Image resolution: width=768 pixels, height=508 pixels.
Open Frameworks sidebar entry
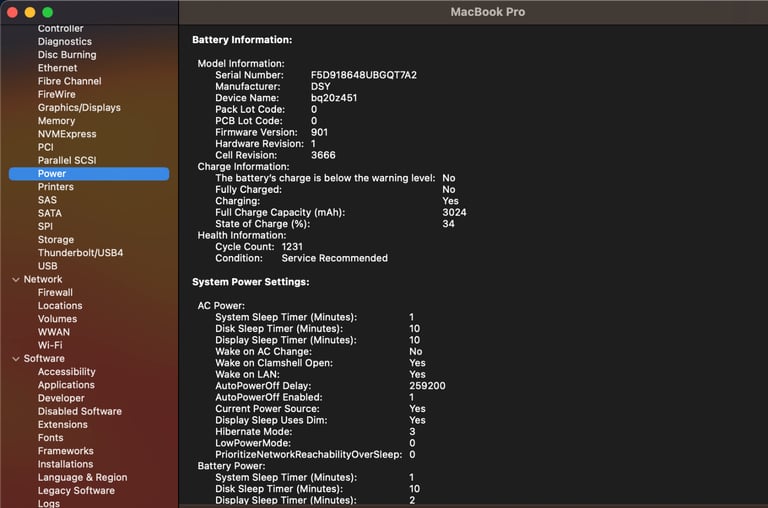tap(66, 452)
